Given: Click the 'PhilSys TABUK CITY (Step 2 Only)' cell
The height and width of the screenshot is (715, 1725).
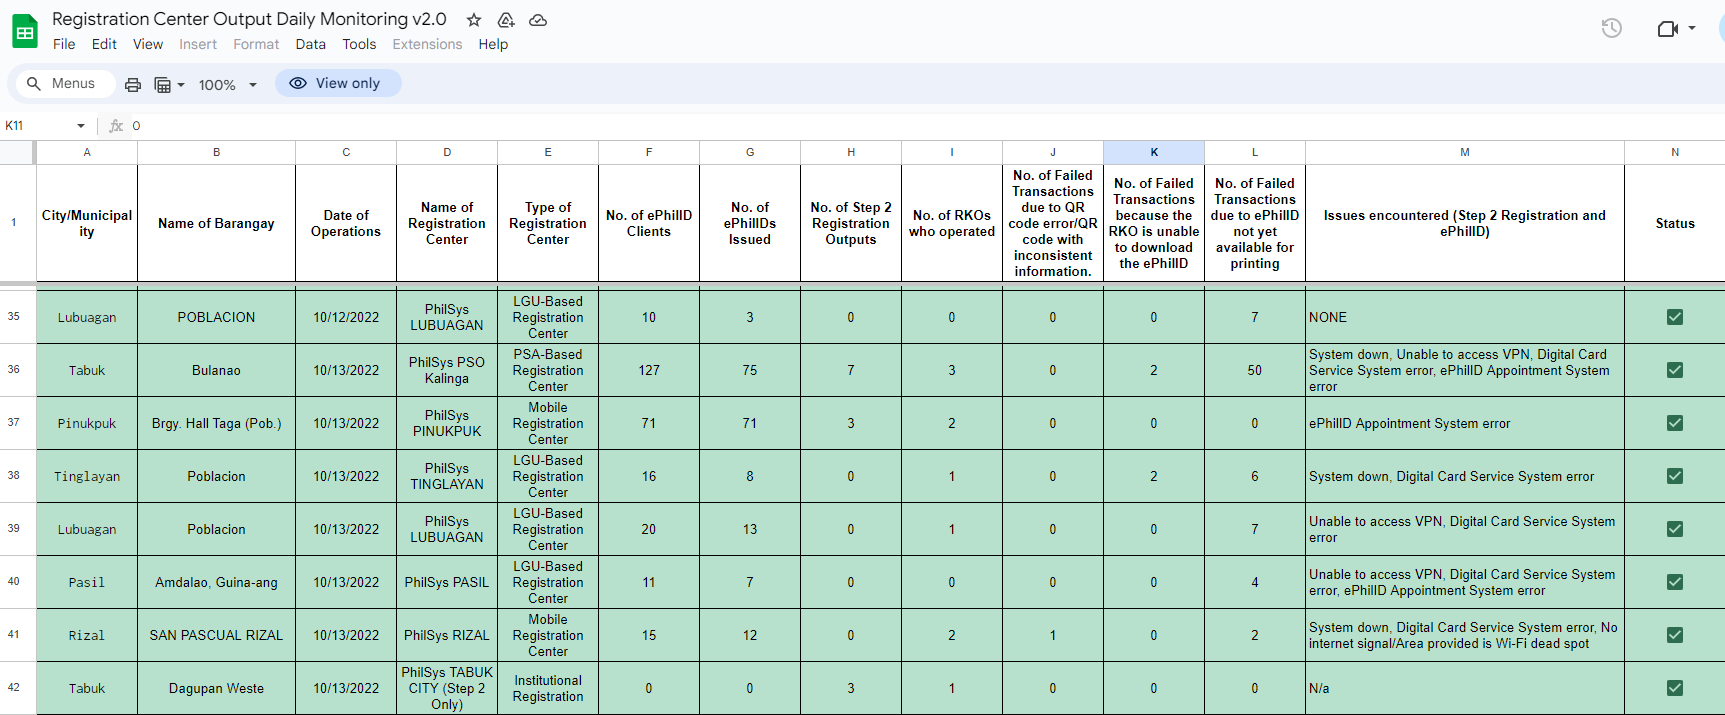Looking at the screenshot, I should (447, 688).
